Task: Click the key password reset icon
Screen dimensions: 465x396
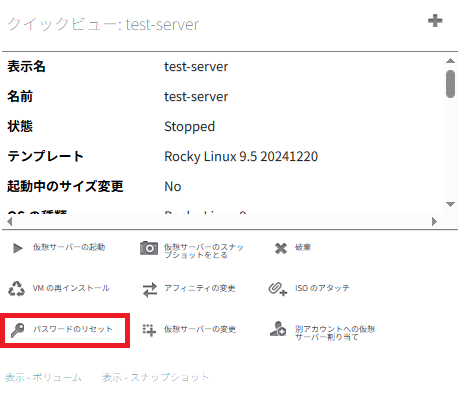Action: click(x=17, y=330)
